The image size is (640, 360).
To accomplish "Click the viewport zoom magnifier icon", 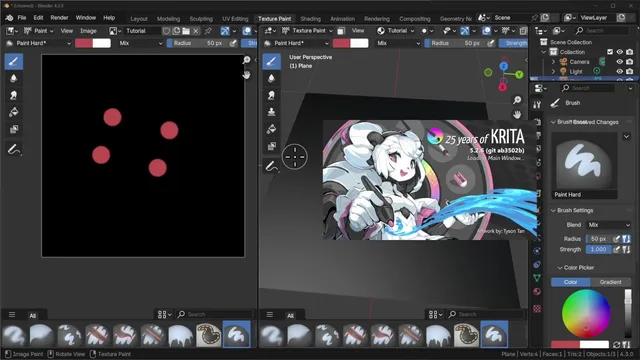I will click(x=517, y=100).
